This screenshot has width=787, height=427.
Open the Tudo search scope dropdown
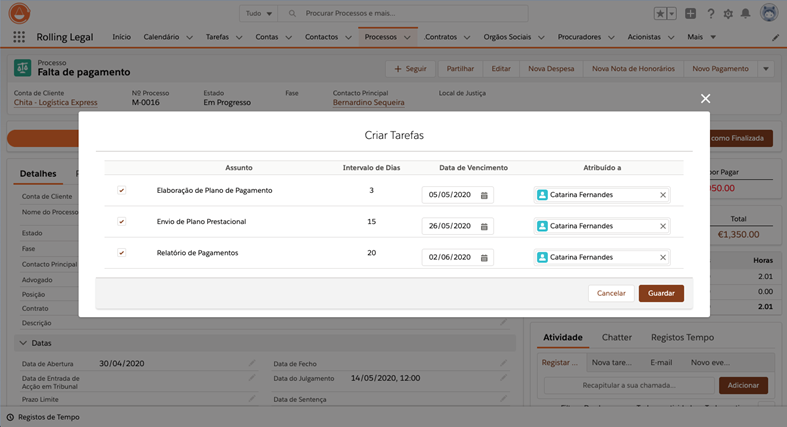click(x=258, y=14)
